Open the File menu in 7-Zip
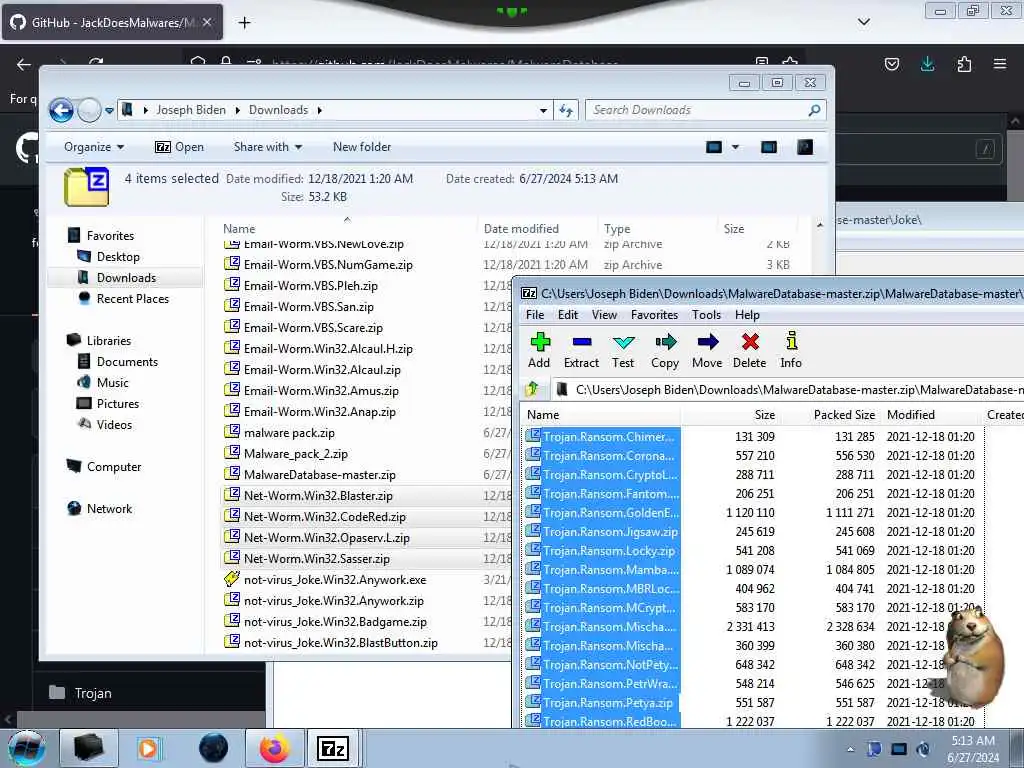 [x=535, y=315]
